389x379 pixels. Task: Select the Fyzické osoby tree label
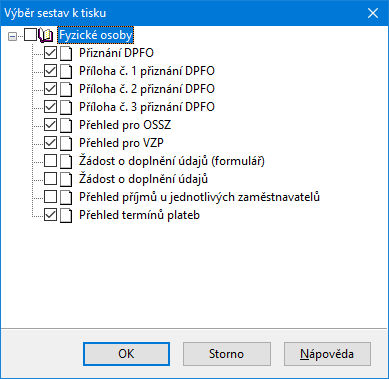click(96, 35)
